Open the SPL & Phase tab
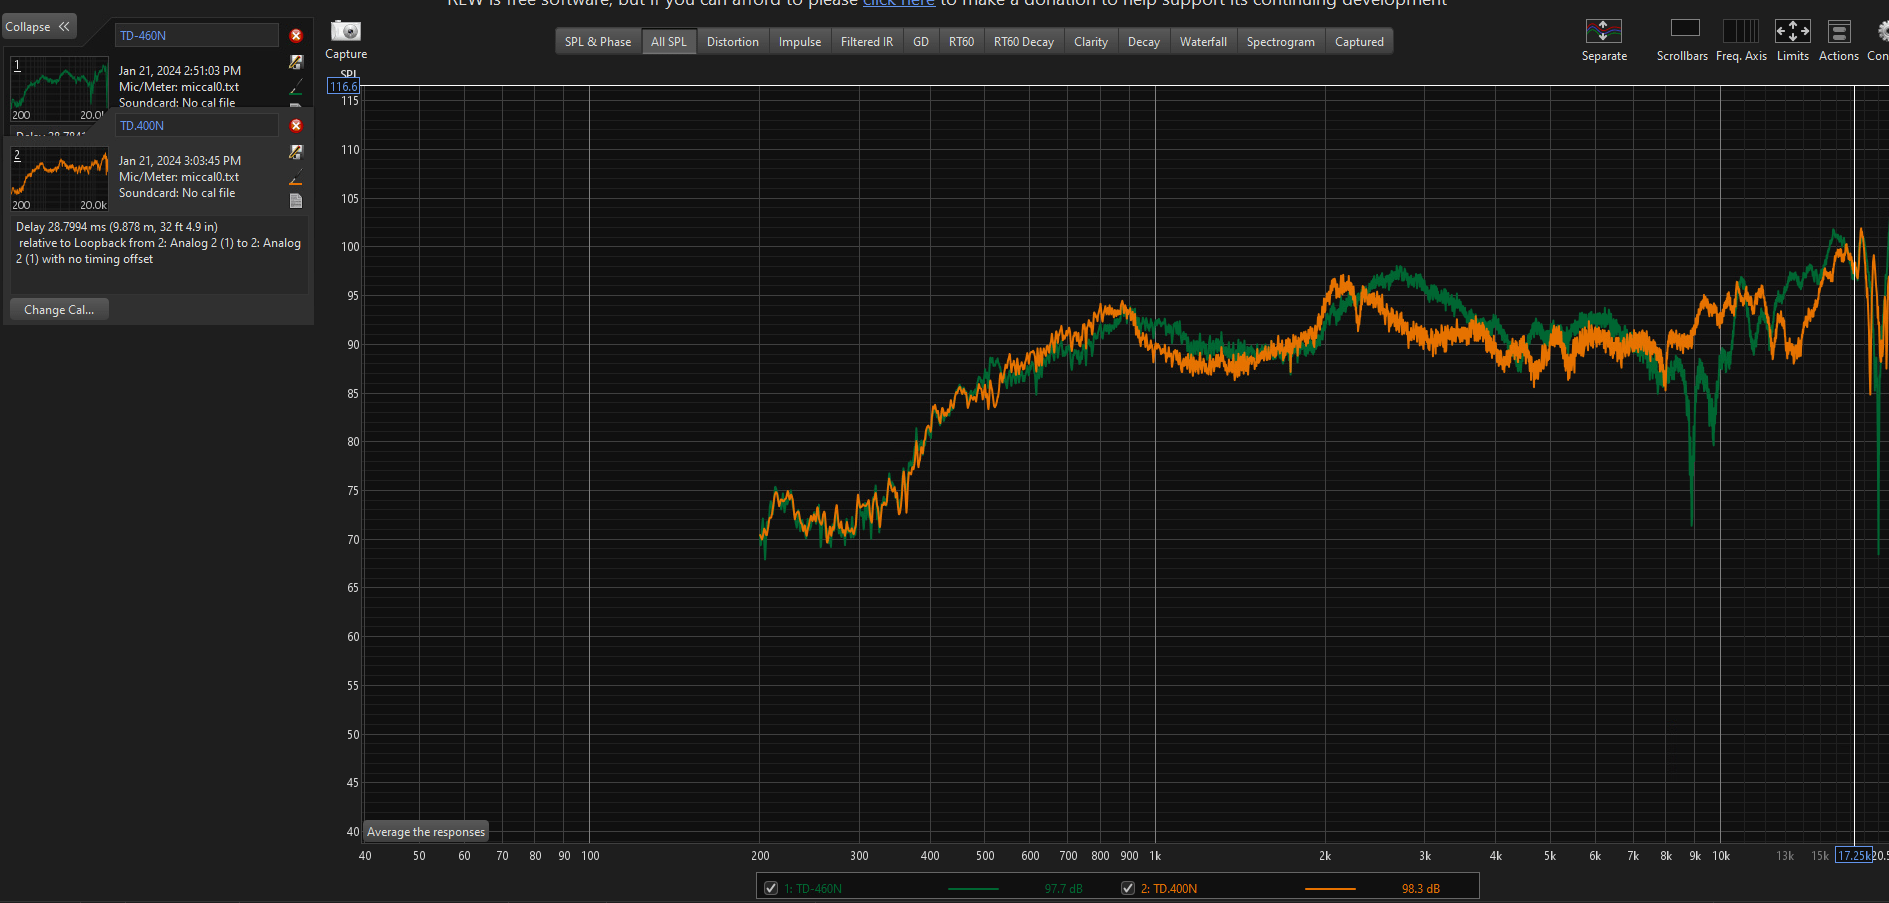Viewport: 1889px width, 903px height. pyautogui.click(x=598, y=42)
